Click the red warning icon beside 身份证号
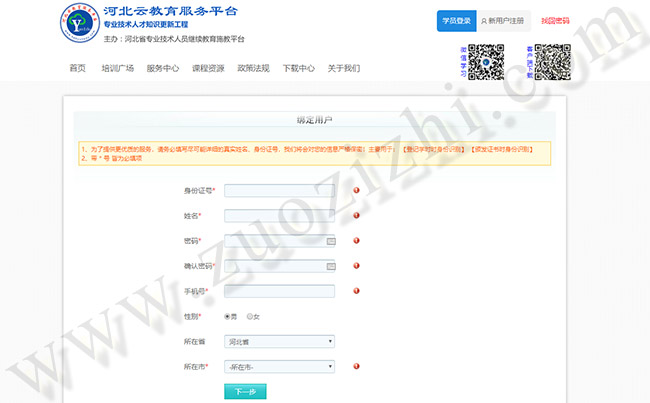Viewport: 650px width, 403px height. click(x=355, y=190)
